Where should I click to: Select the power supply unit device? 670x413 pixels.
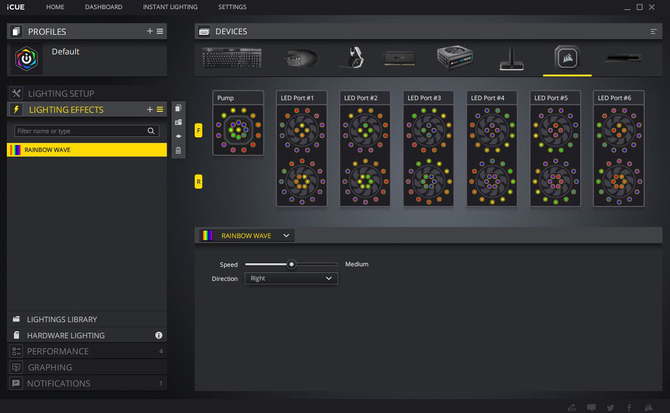[x=455, y=57]
